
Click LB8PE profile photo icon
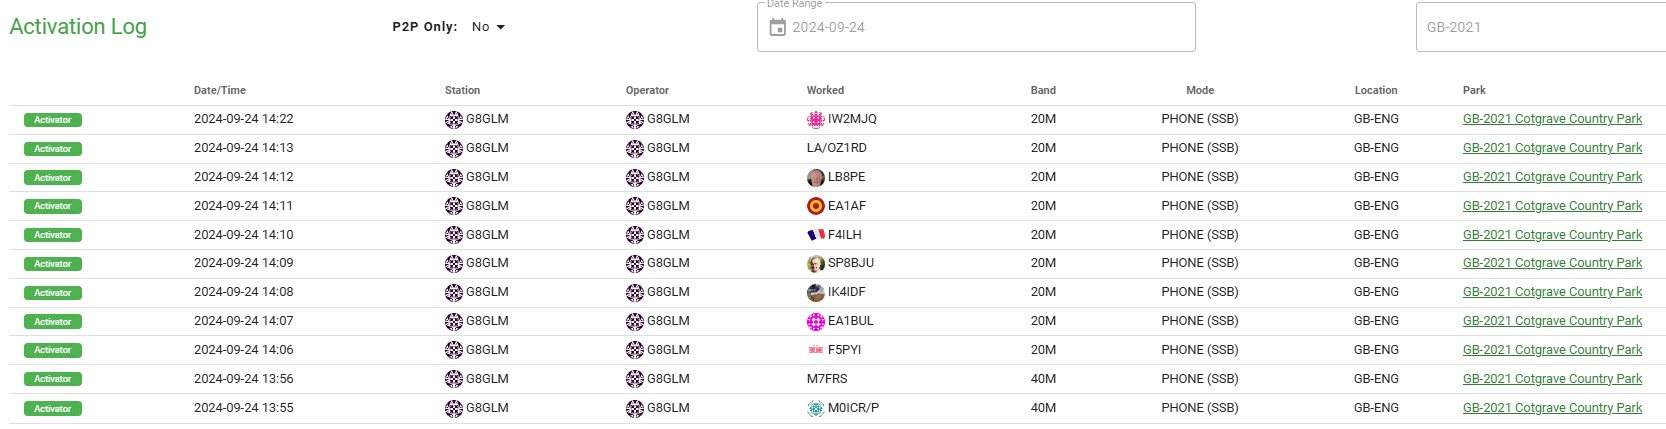point(816,178)
